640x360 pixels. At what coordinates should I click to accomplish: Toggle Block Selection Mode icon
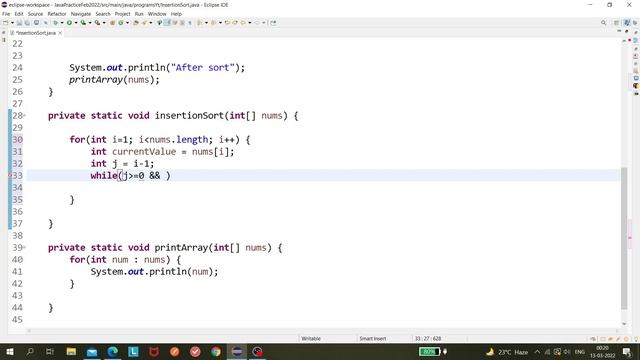click(x=182, y=23)
